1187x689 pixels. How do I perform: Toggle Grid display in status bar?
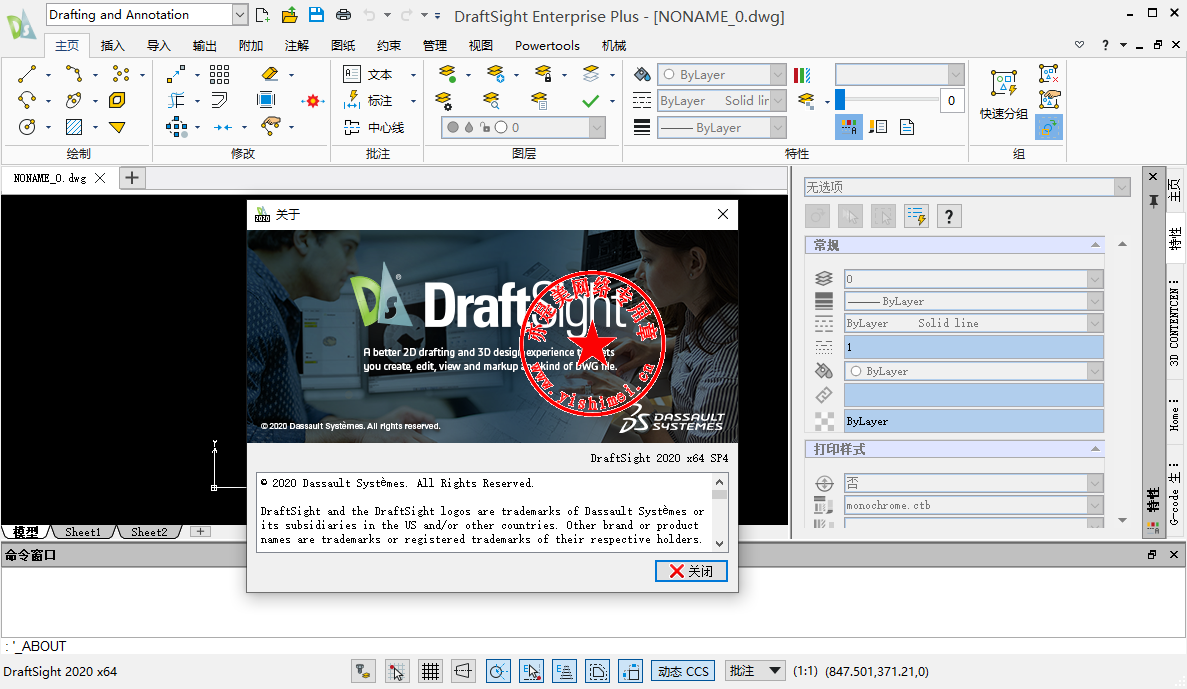[x=430, y=671]
